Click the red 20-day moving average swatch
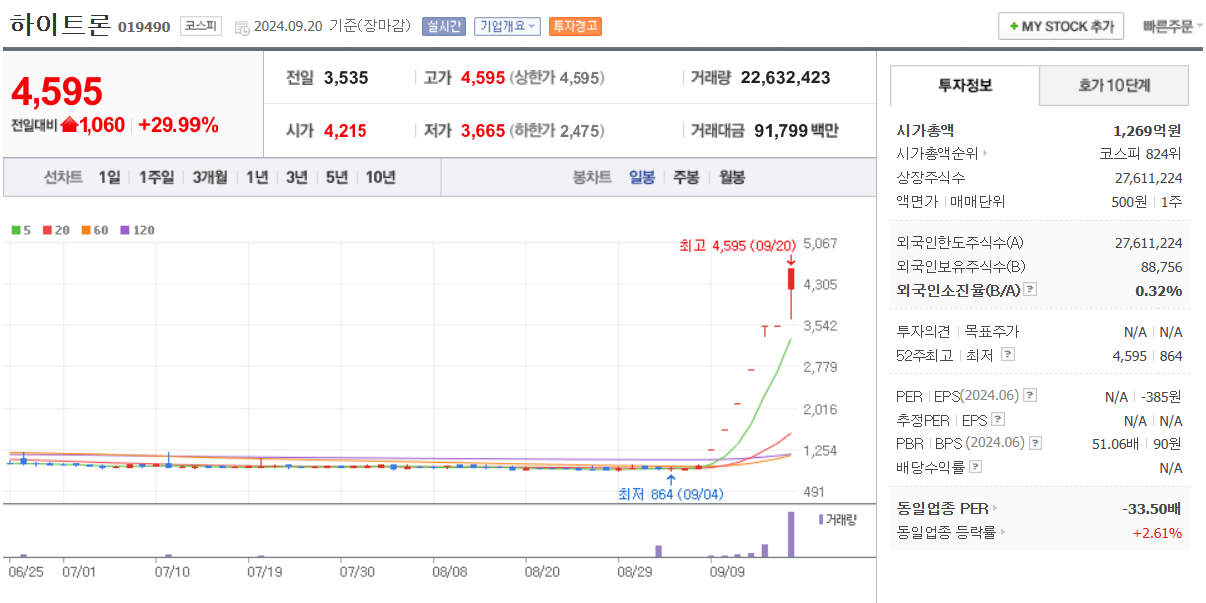This screenshot has height=603, width=1206. point(47,230)
